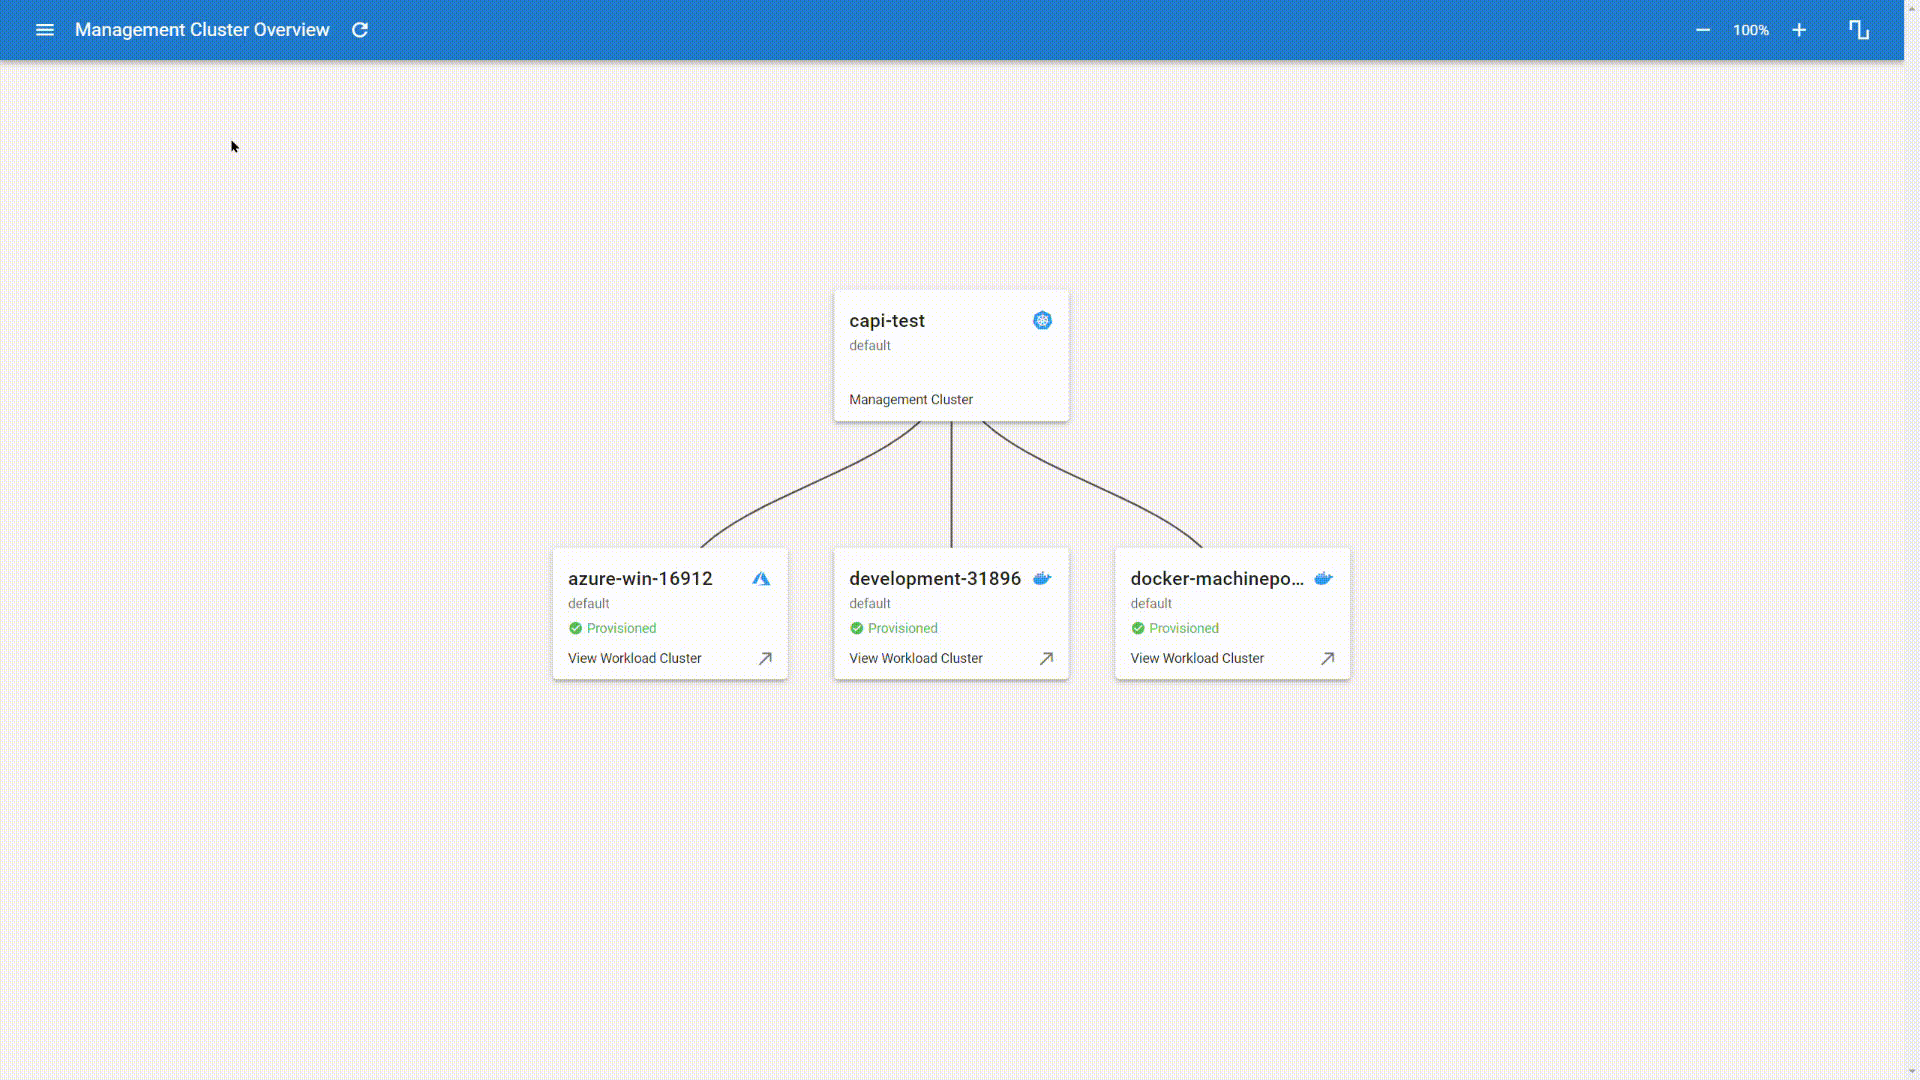This screenshot has width=1920, height=1080.
Task: Click the Azure icon on azure-win-16912
Action: 761,579
